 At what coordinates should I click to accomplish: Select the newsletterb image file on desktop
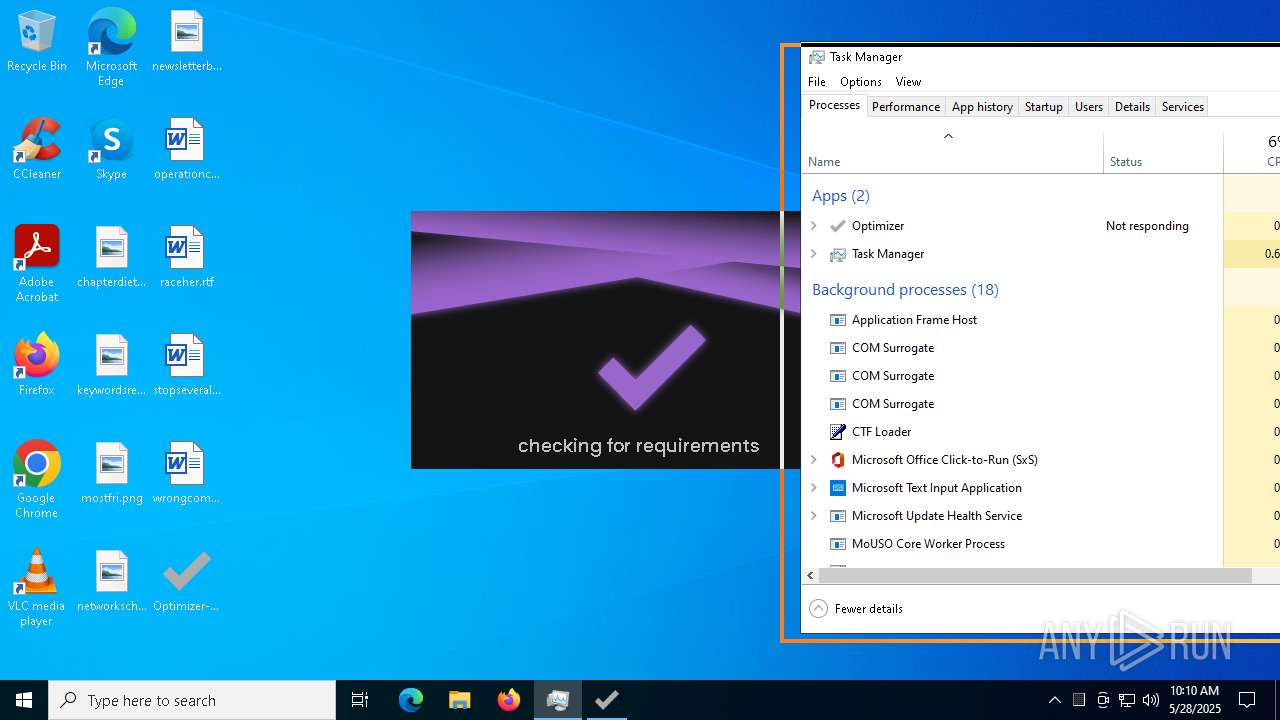point(186,42)
